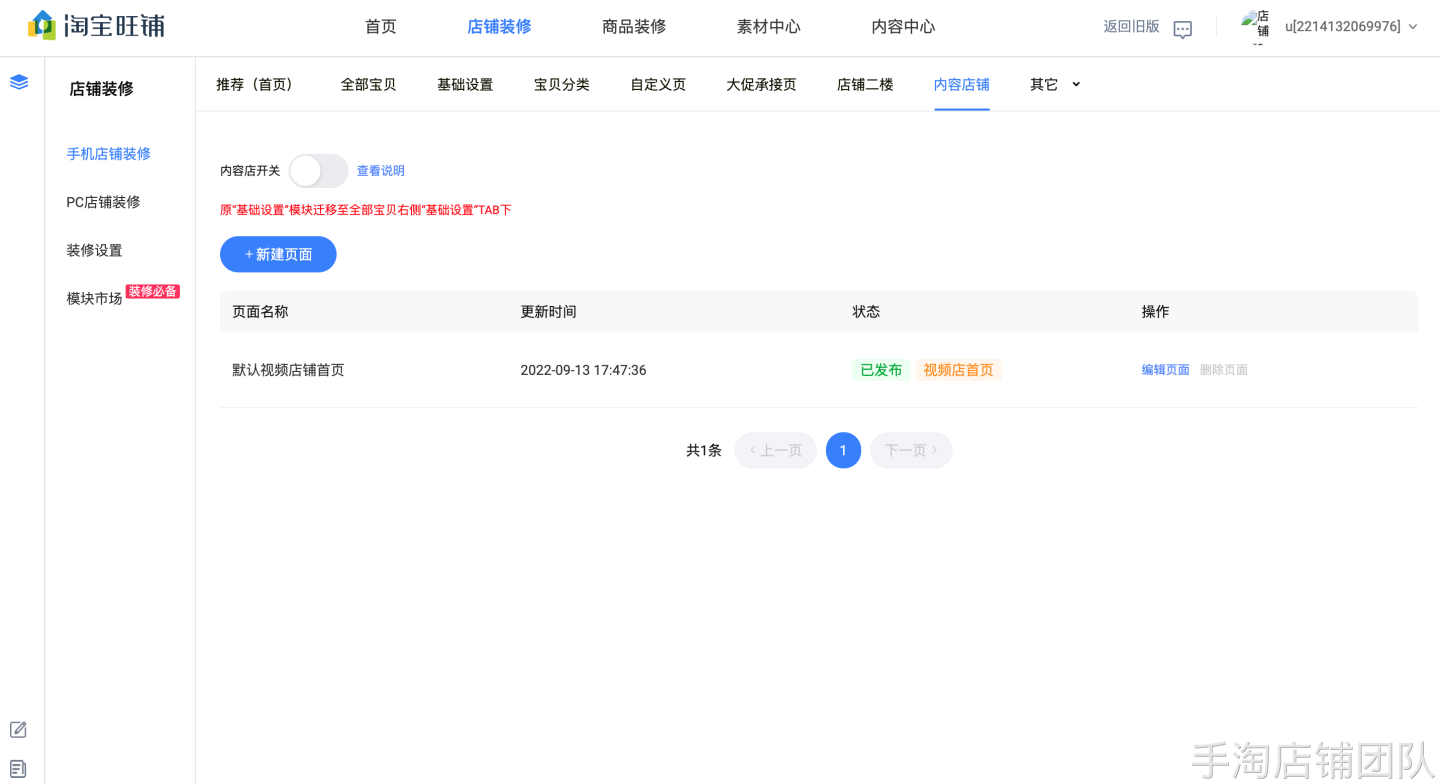Switch to 宝贝分类 tab

pyautogui.click(x=562, y=84)
